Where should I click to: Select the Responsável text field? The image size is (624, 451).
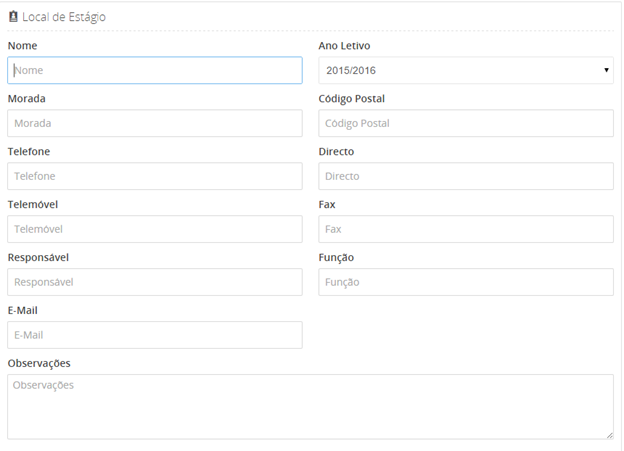pyautogui.click(x=154, y=282)
